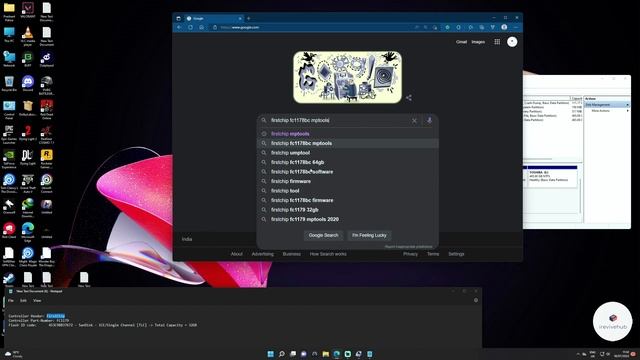Image resolution: width=640 pixels, height=360 pixels.
Task: Open Privacy footer link
Action: click(410, 254)
